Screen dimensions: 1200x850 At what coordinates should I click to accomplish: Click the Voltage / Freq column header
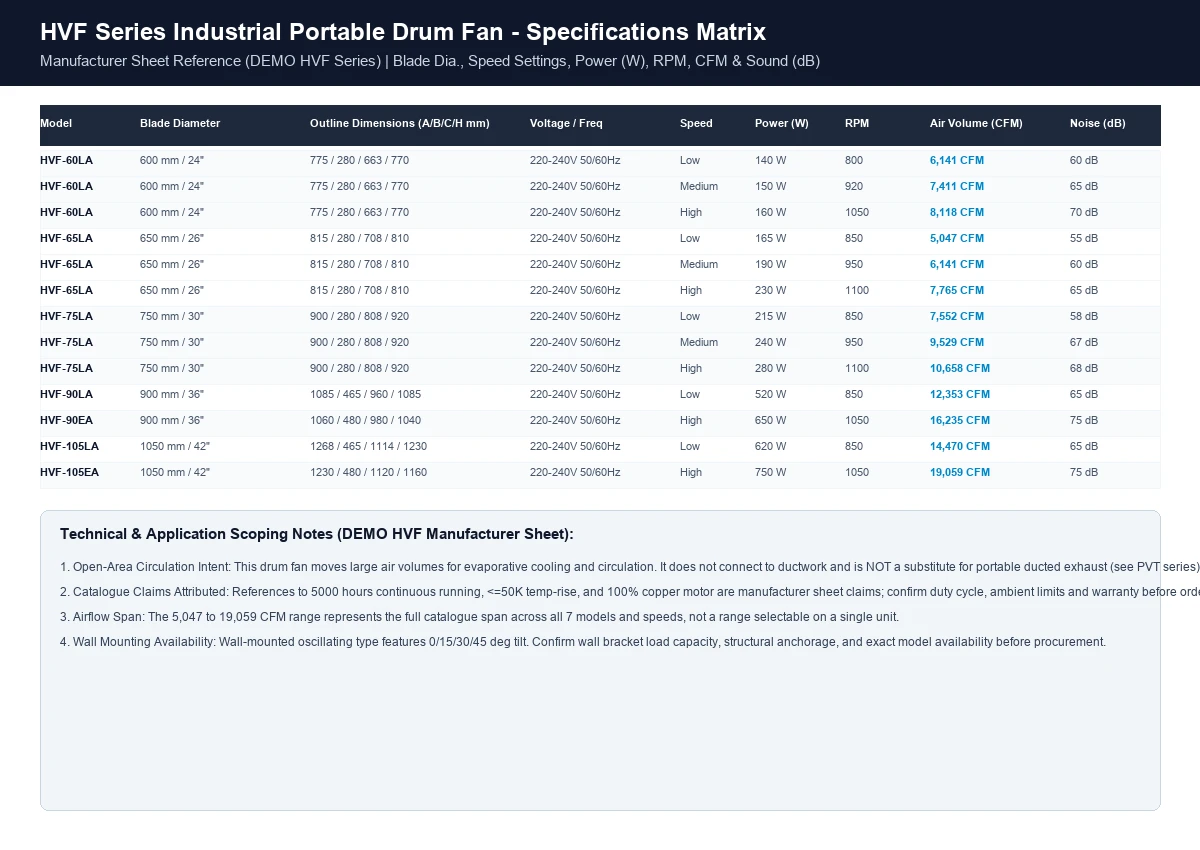[x=566, y=124]
